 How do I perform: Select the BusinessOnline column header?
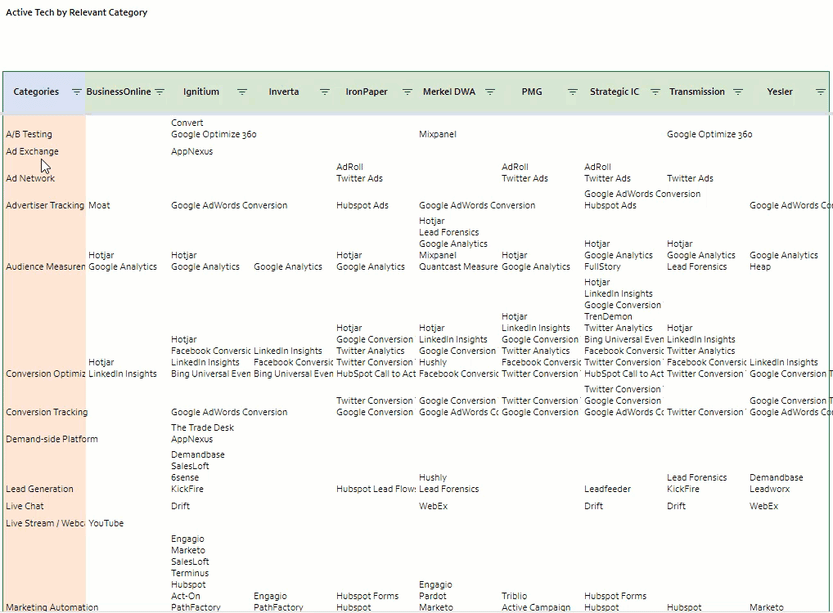pos(118,92)
